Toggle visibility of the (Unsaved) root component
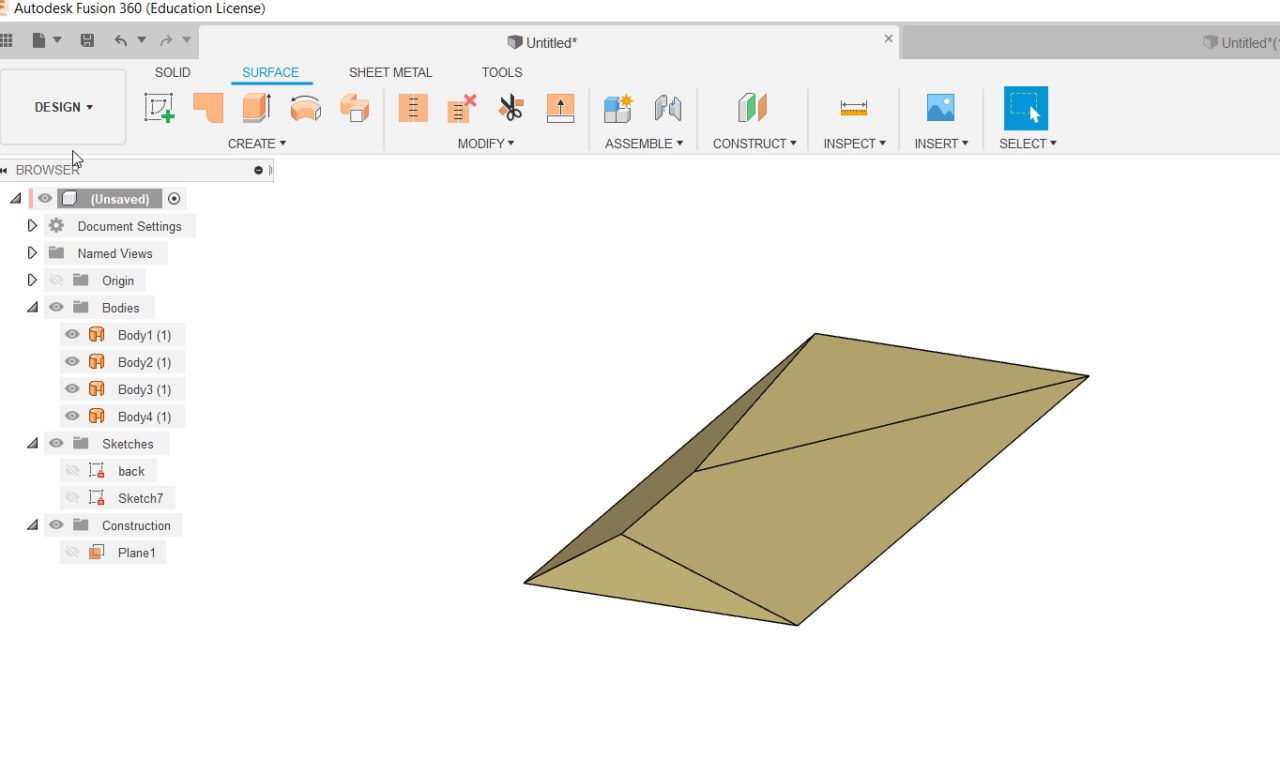The width and height of the screenshot is (1280, 774). coord(45,199)
